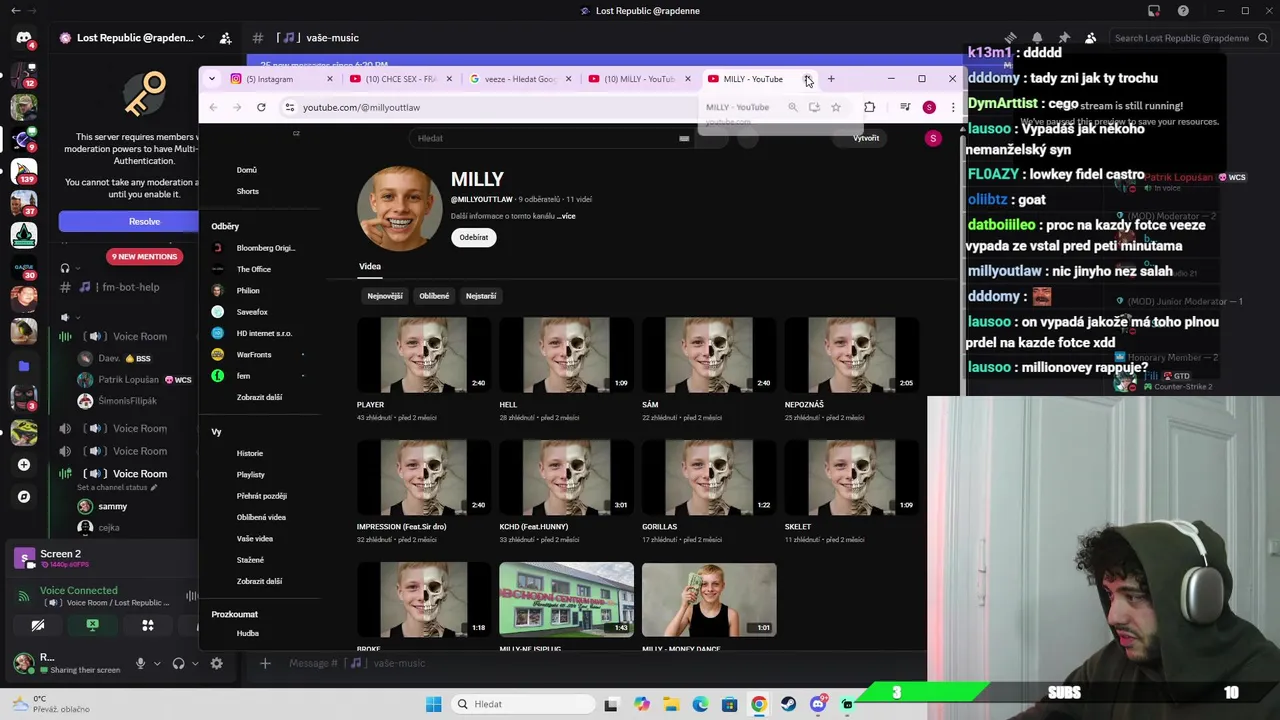
Task: Add a server with plus icon
Action: pos(24,464)
